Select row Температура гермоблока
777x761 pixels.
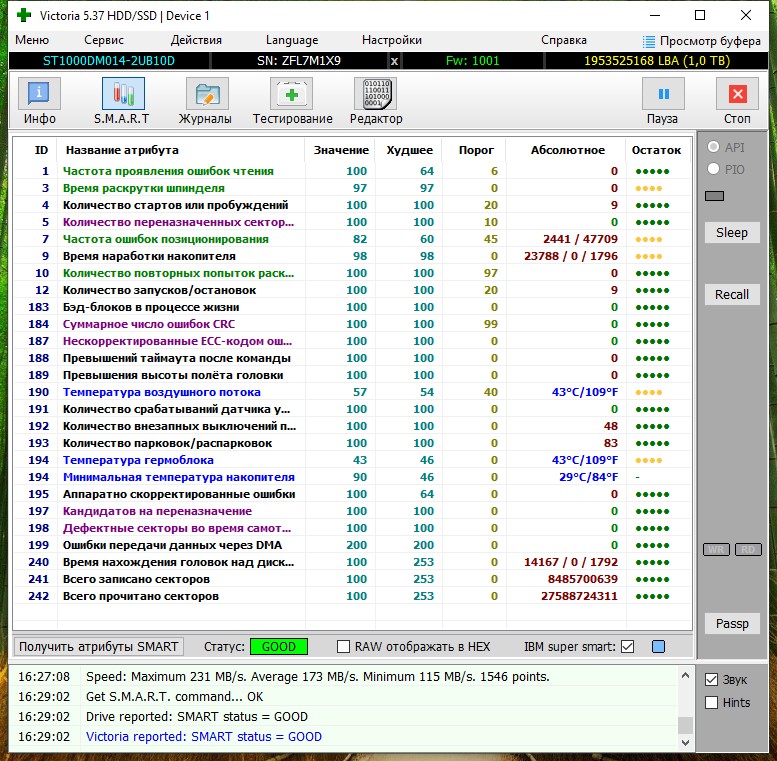tap(352, 460)
